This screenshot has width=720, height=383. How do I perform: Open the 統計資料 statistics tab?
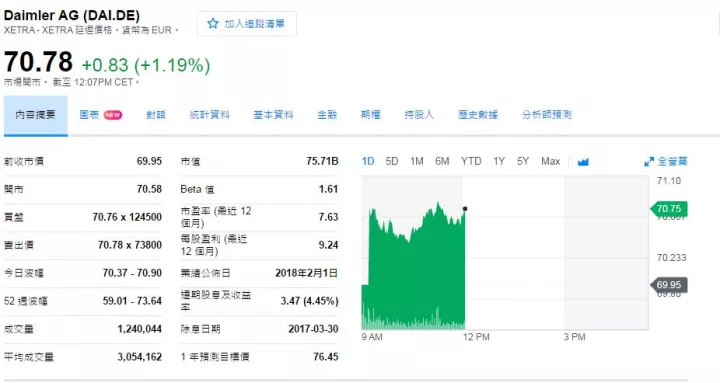209,115
